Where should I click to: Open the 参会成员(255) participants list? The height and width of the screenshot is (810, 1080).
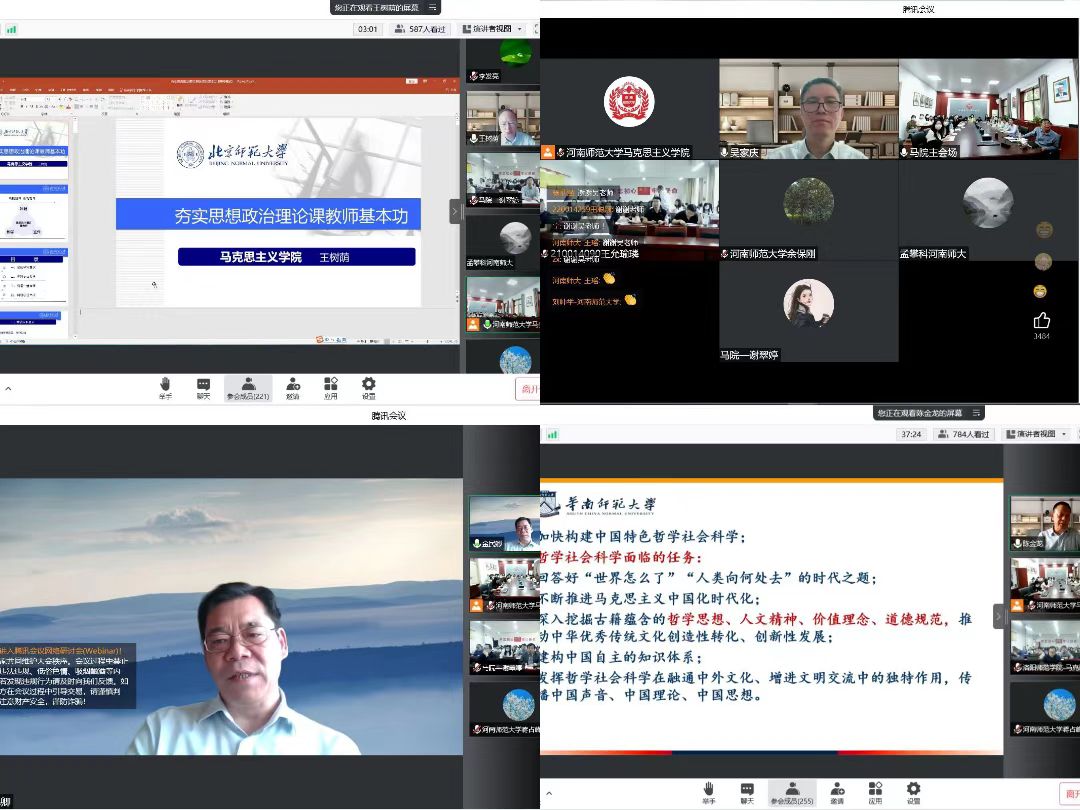(x=792, y=793)
